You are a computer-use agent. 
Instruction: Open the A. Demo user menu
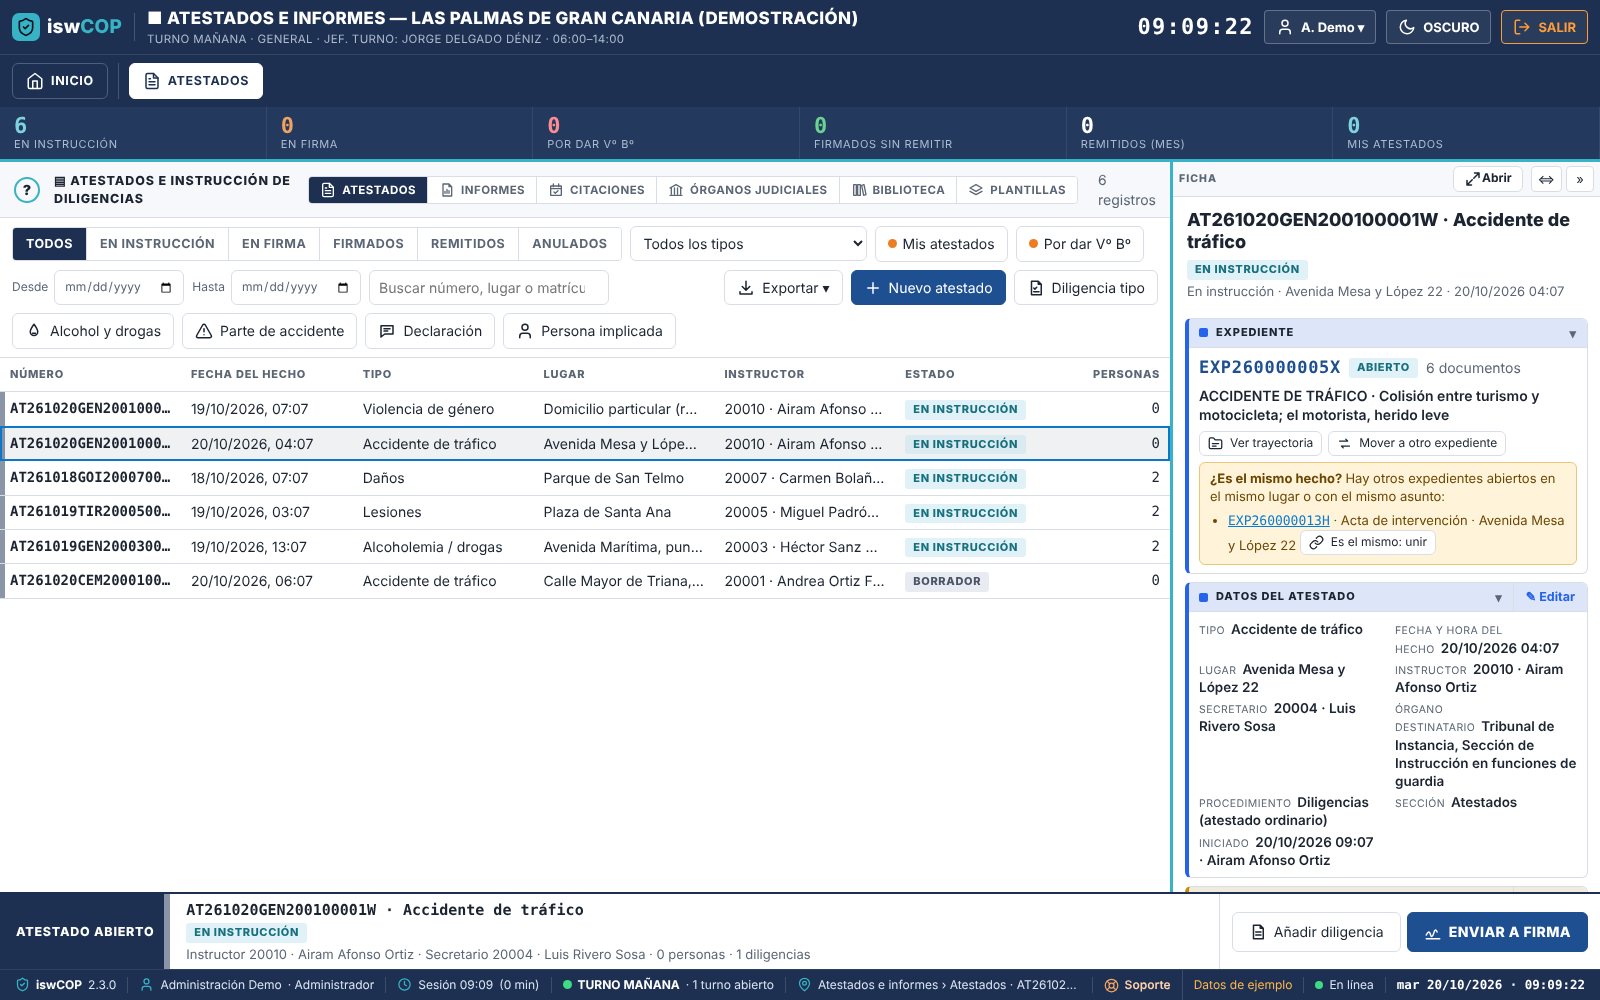1320,27
